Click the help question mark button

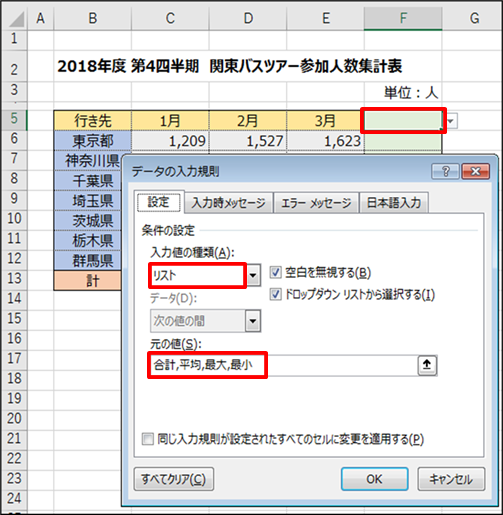pos(445,171)
